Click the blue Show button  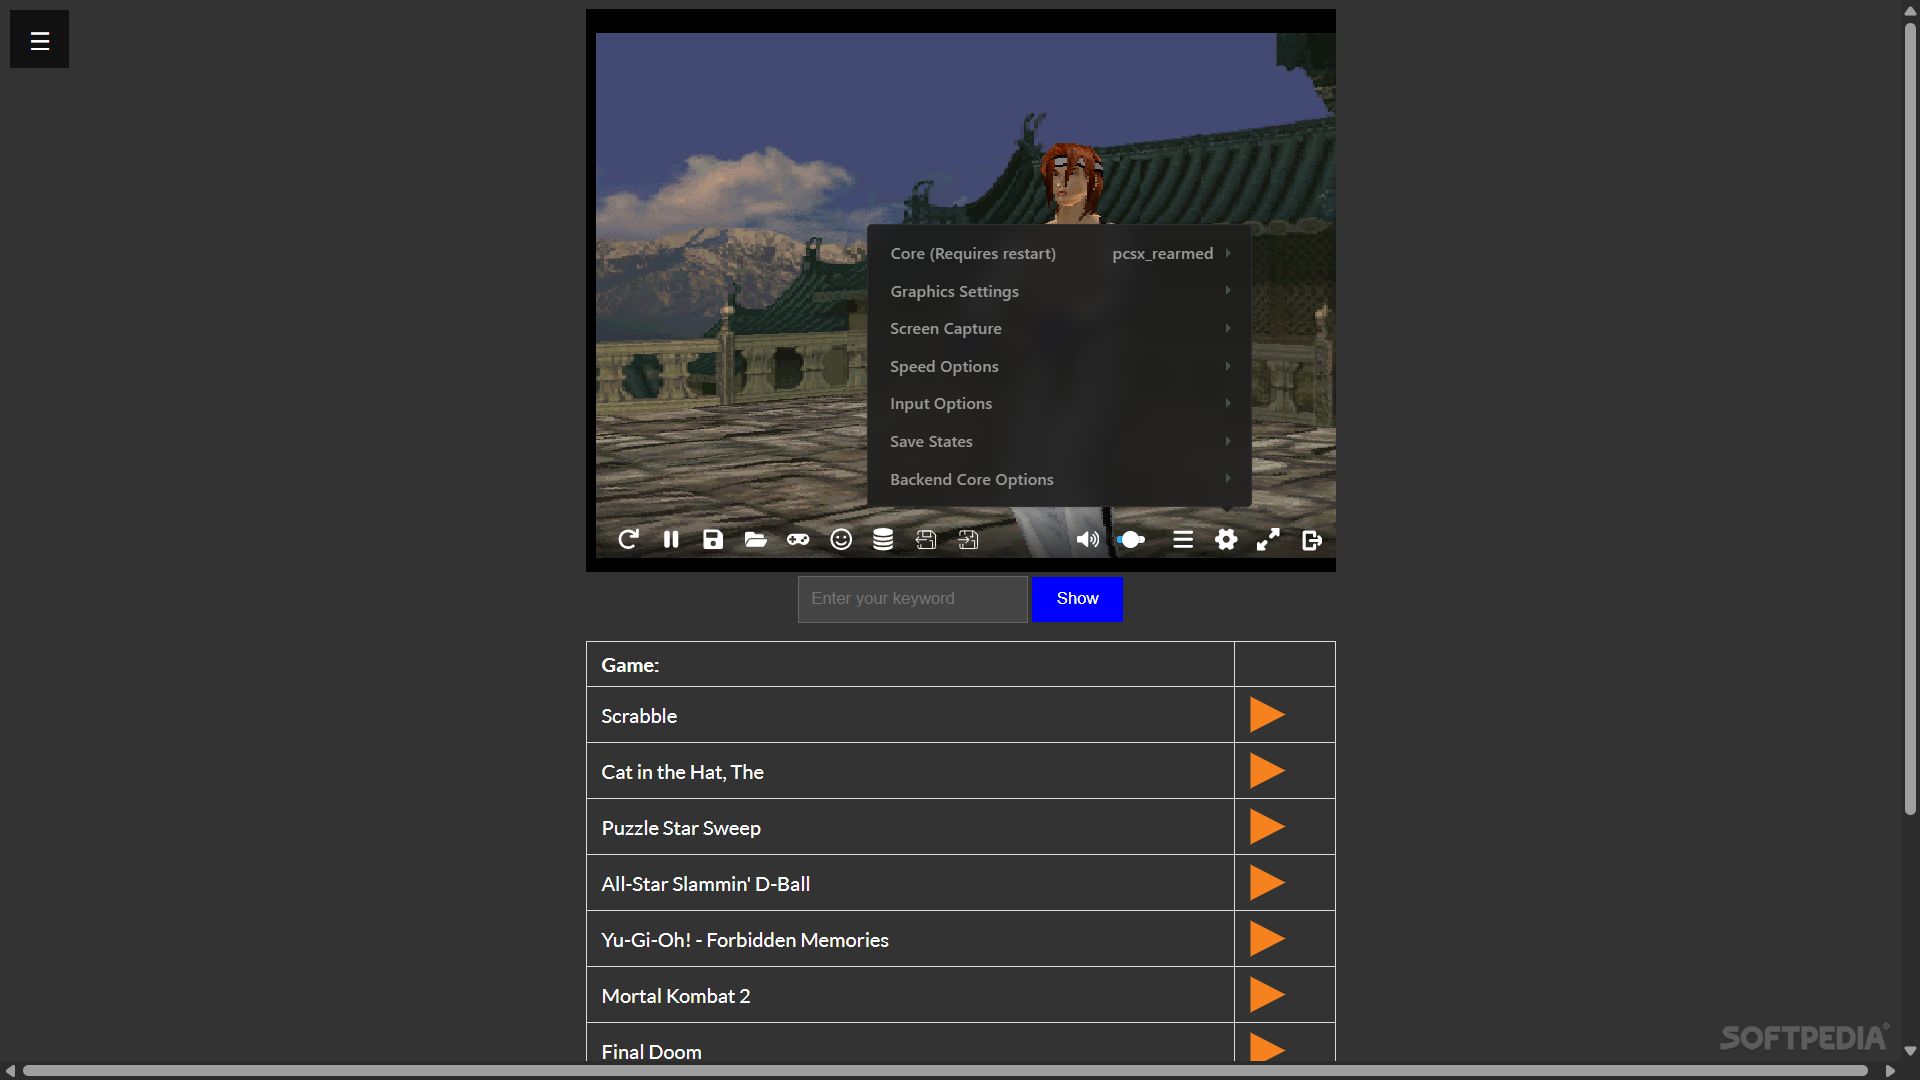(x=1077, y=599)
